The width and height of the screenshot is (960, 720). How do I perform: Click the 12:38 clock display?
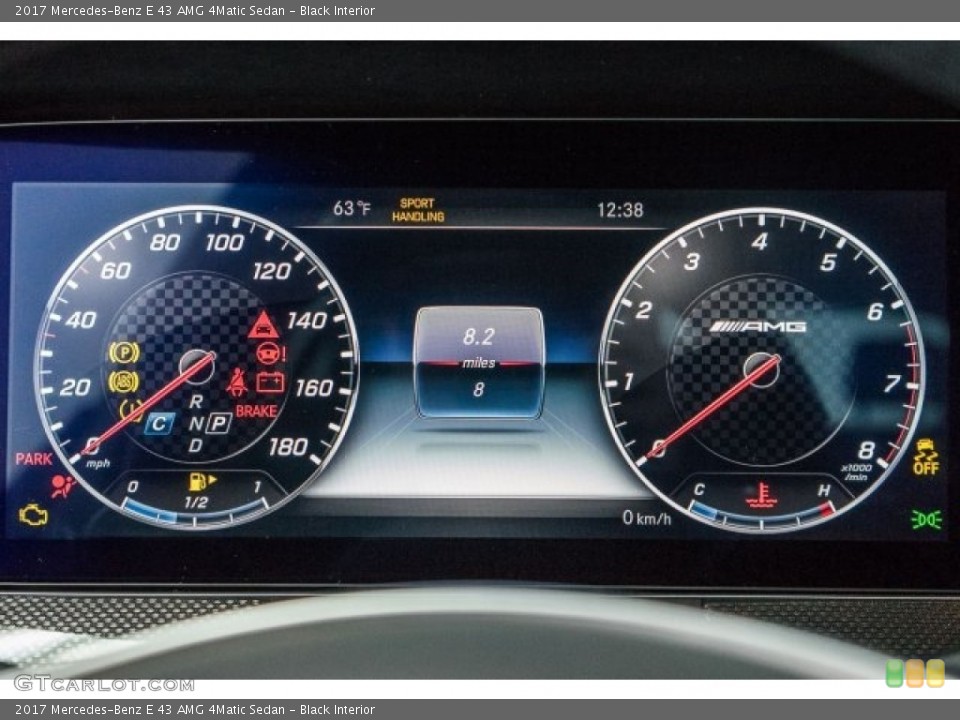[x=620, y=211]
